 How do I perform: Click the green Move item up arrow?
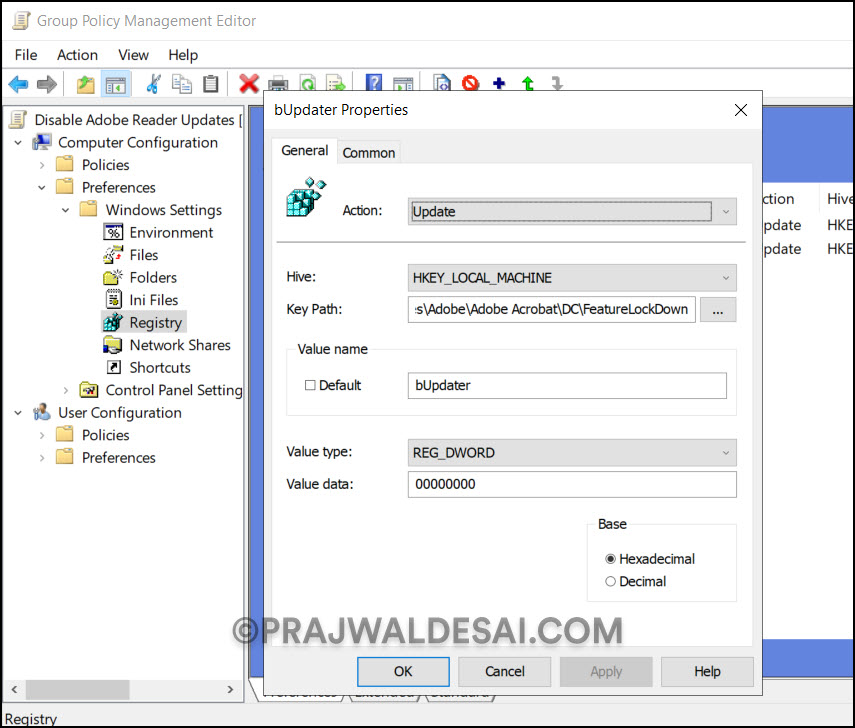click(x=527, y=83)
